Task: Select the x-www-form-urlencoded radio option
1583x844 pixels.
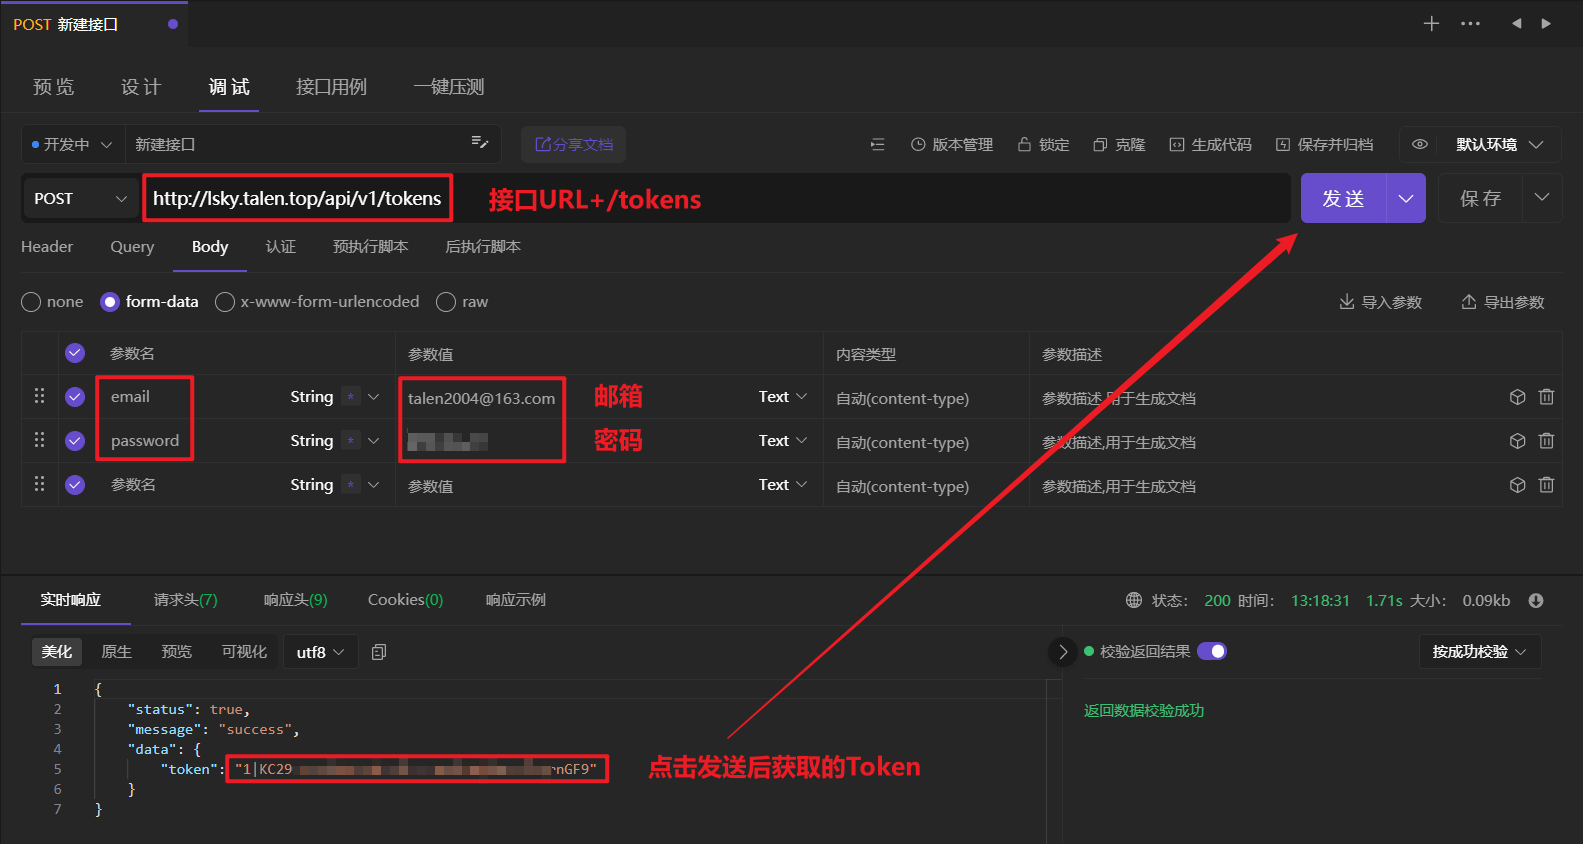Action: [x=225, y=302]
